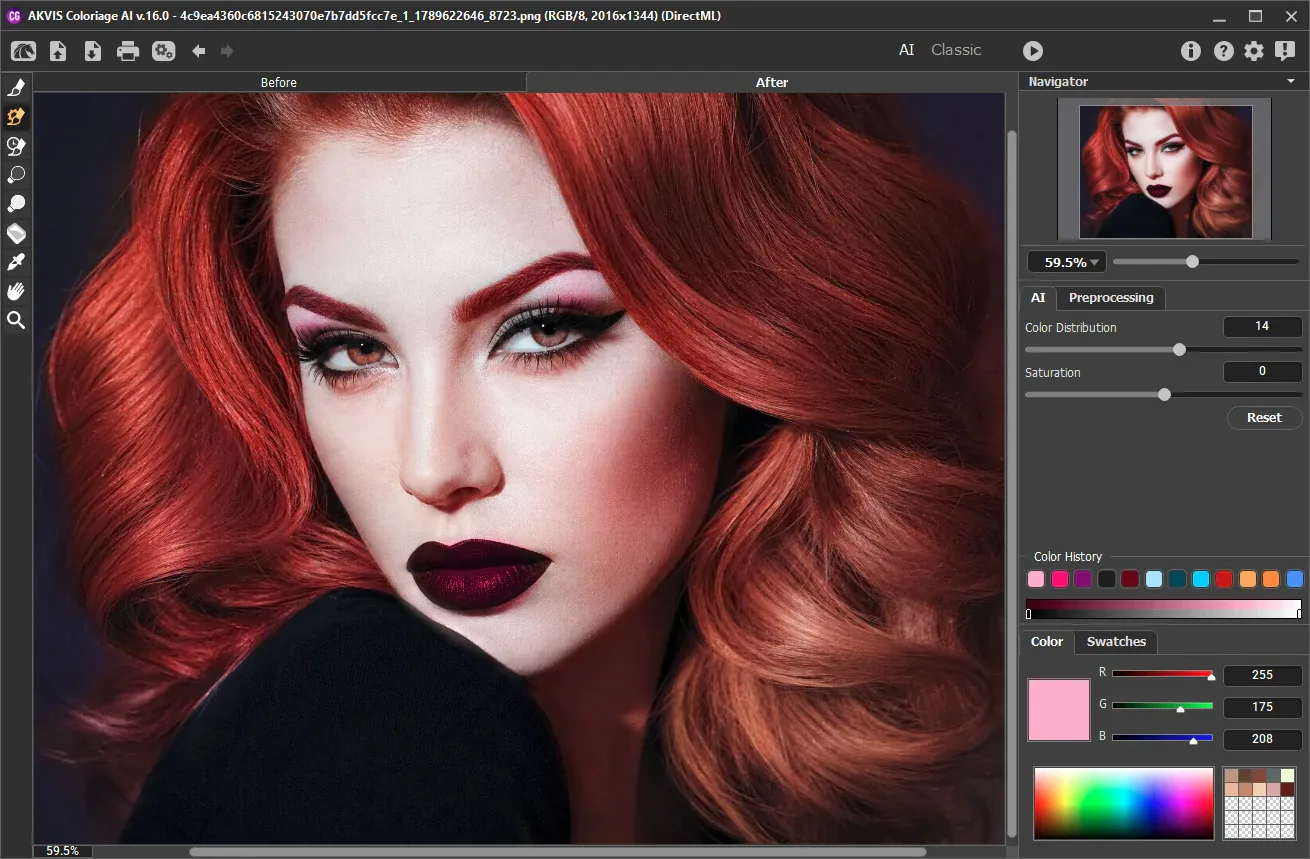Select the Eyedropper tool
Image resolution: width=1310 pixels, height=859 pixels.
coord(16,262)
